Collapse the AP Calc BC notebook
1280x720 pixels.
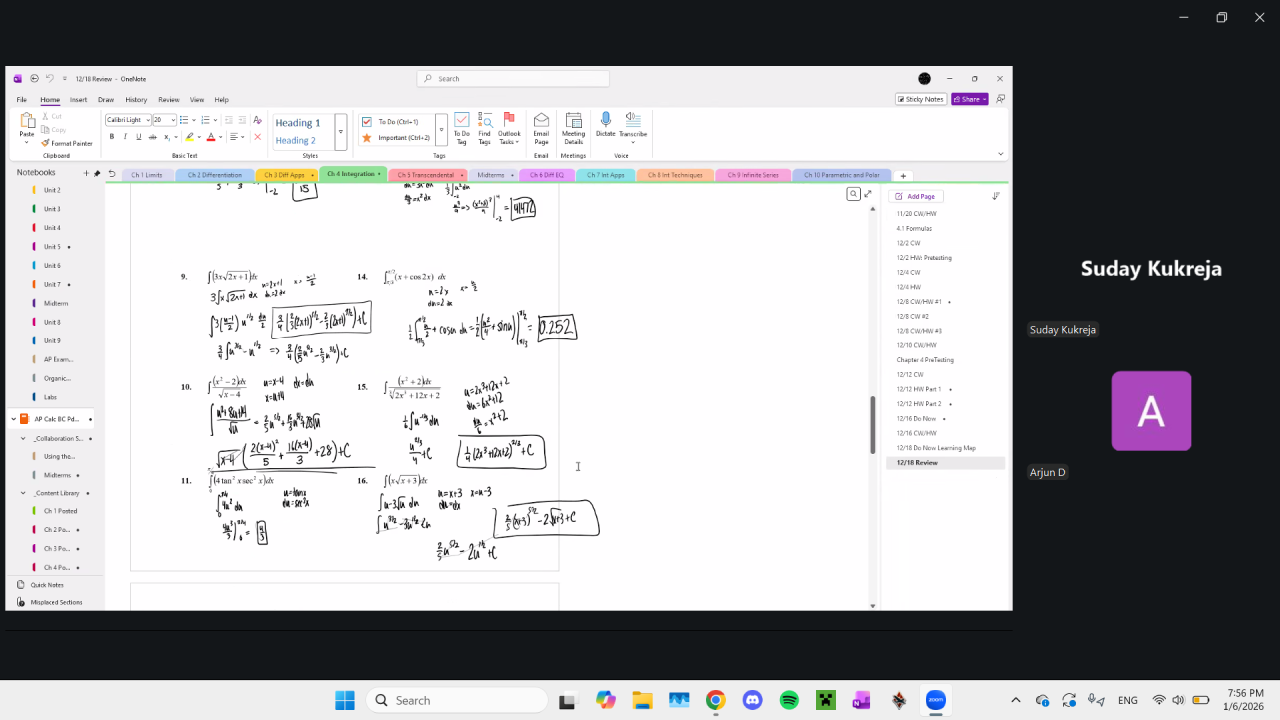click(x=13, y=419)
